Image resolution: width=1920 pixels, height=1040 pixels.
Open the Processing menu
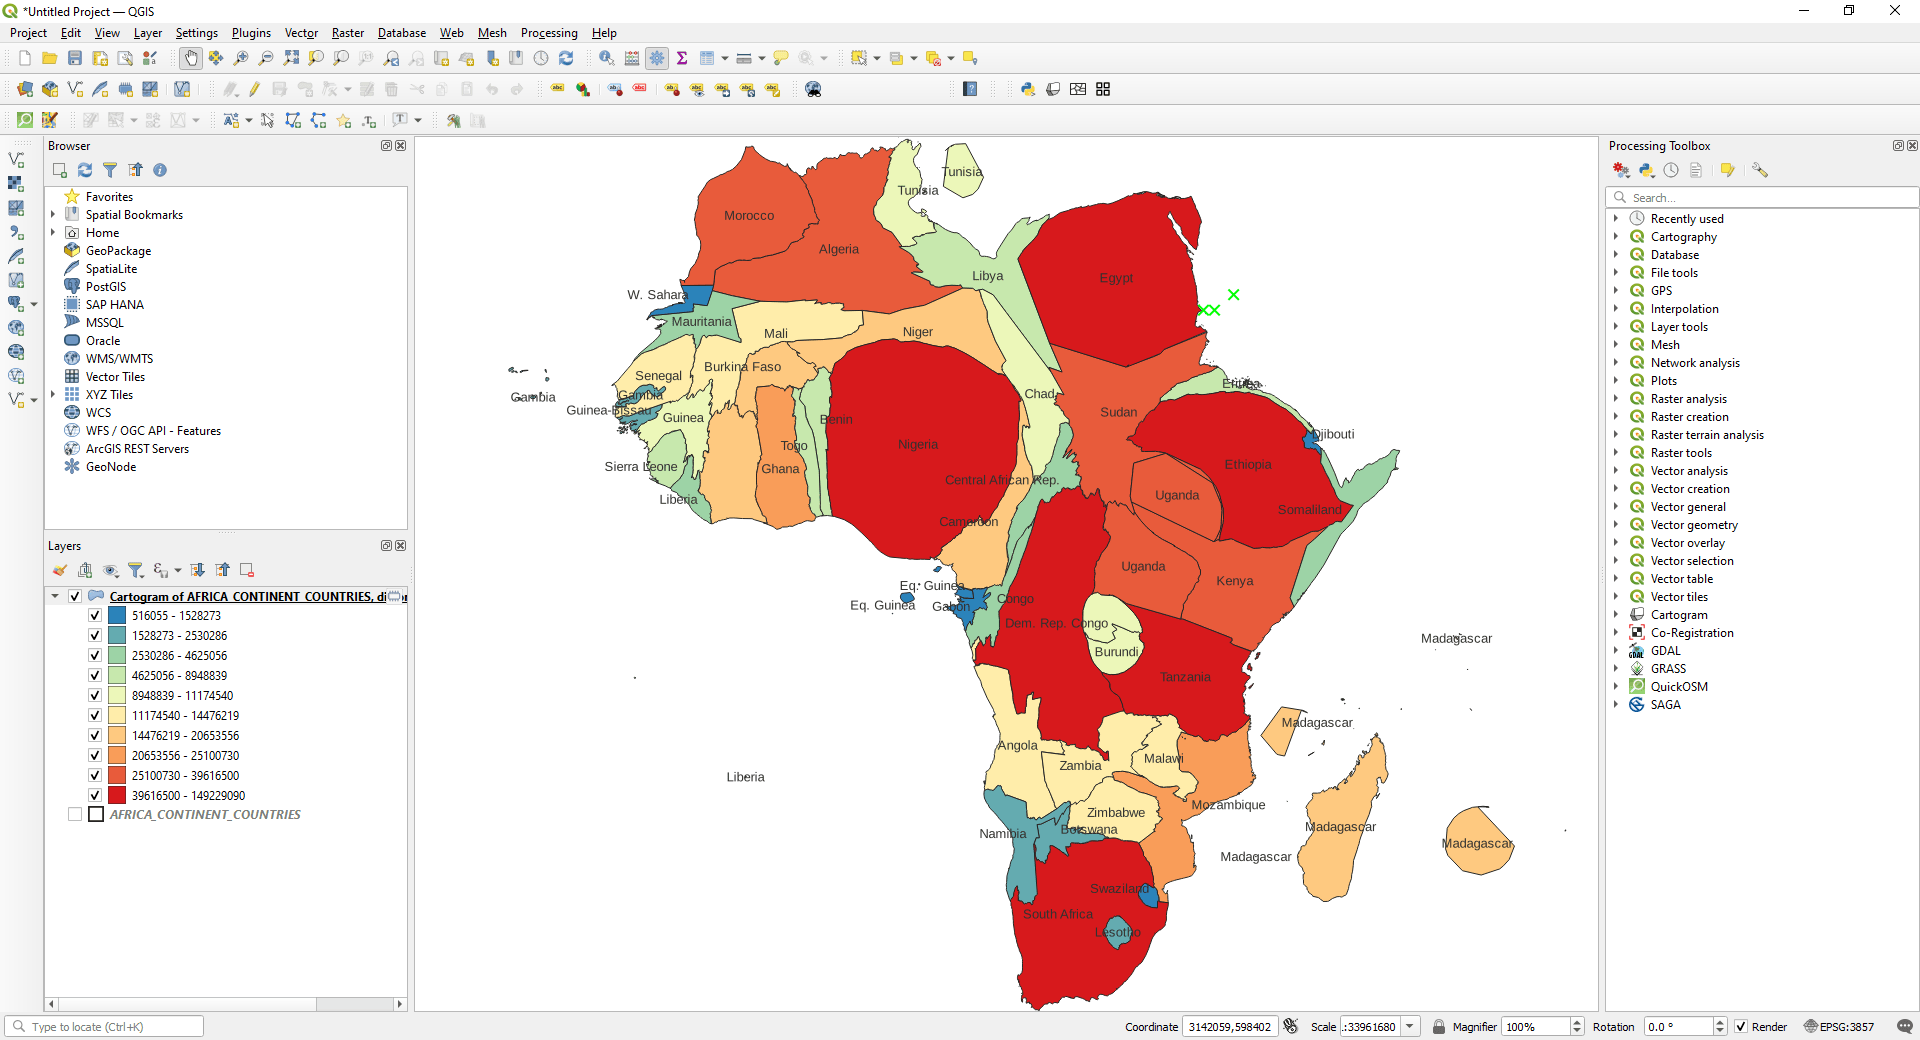[x=549, y=33]
